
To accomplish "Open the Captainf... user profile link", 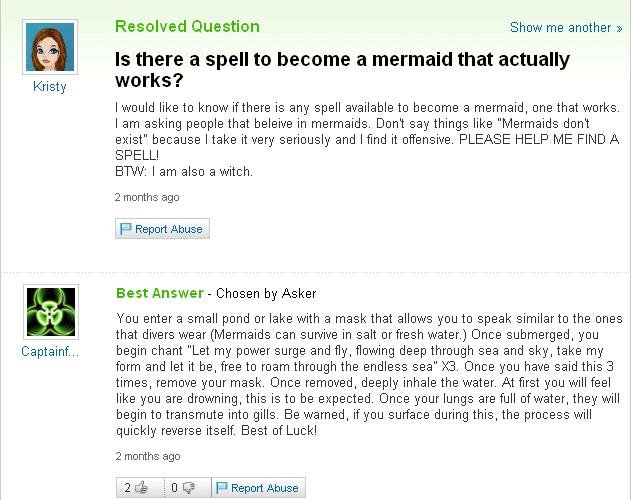I will (x=49, y=352).
